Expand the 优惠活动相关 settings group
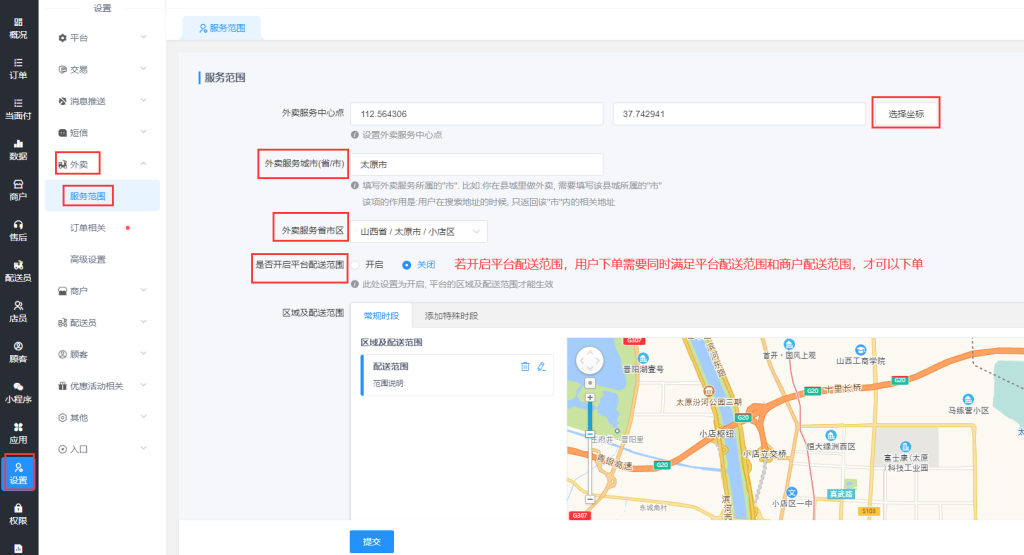 (x=101, y=386)
